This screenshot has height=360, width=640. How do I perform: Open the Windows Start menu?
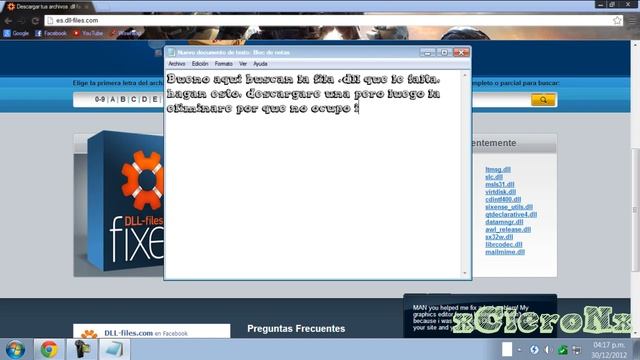(16, 350)
